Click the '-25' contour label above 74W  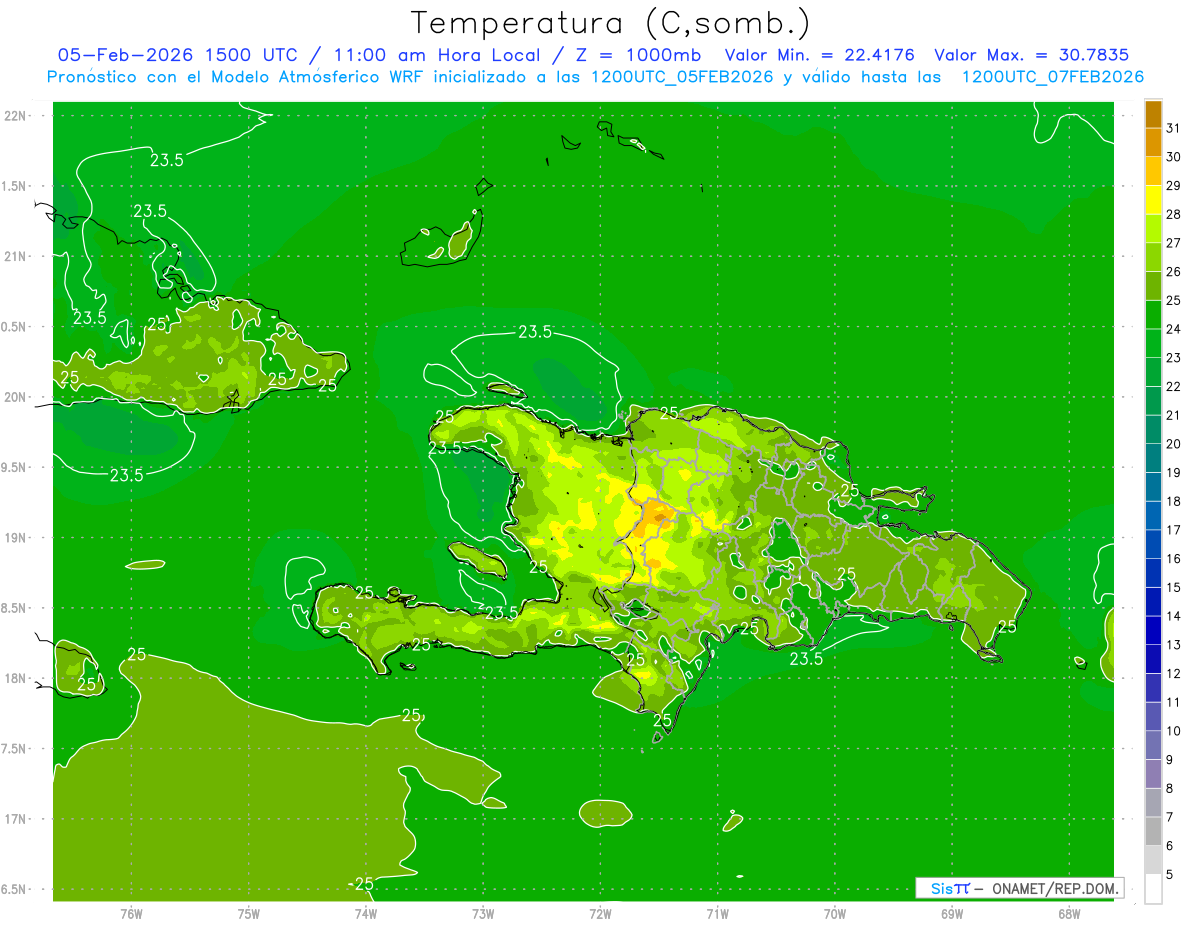[361, 884]
